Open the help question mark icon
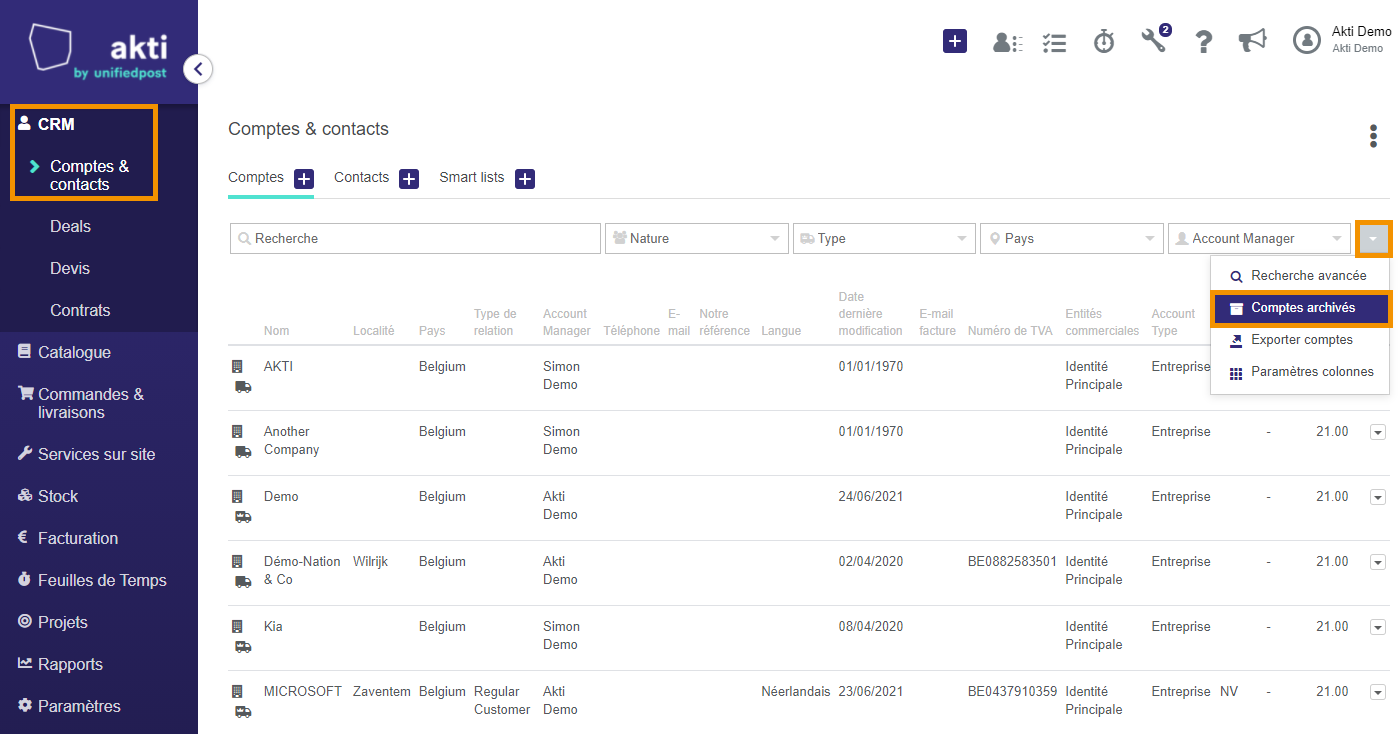This screenshot has width=1399, height=734. point(1204,42)
